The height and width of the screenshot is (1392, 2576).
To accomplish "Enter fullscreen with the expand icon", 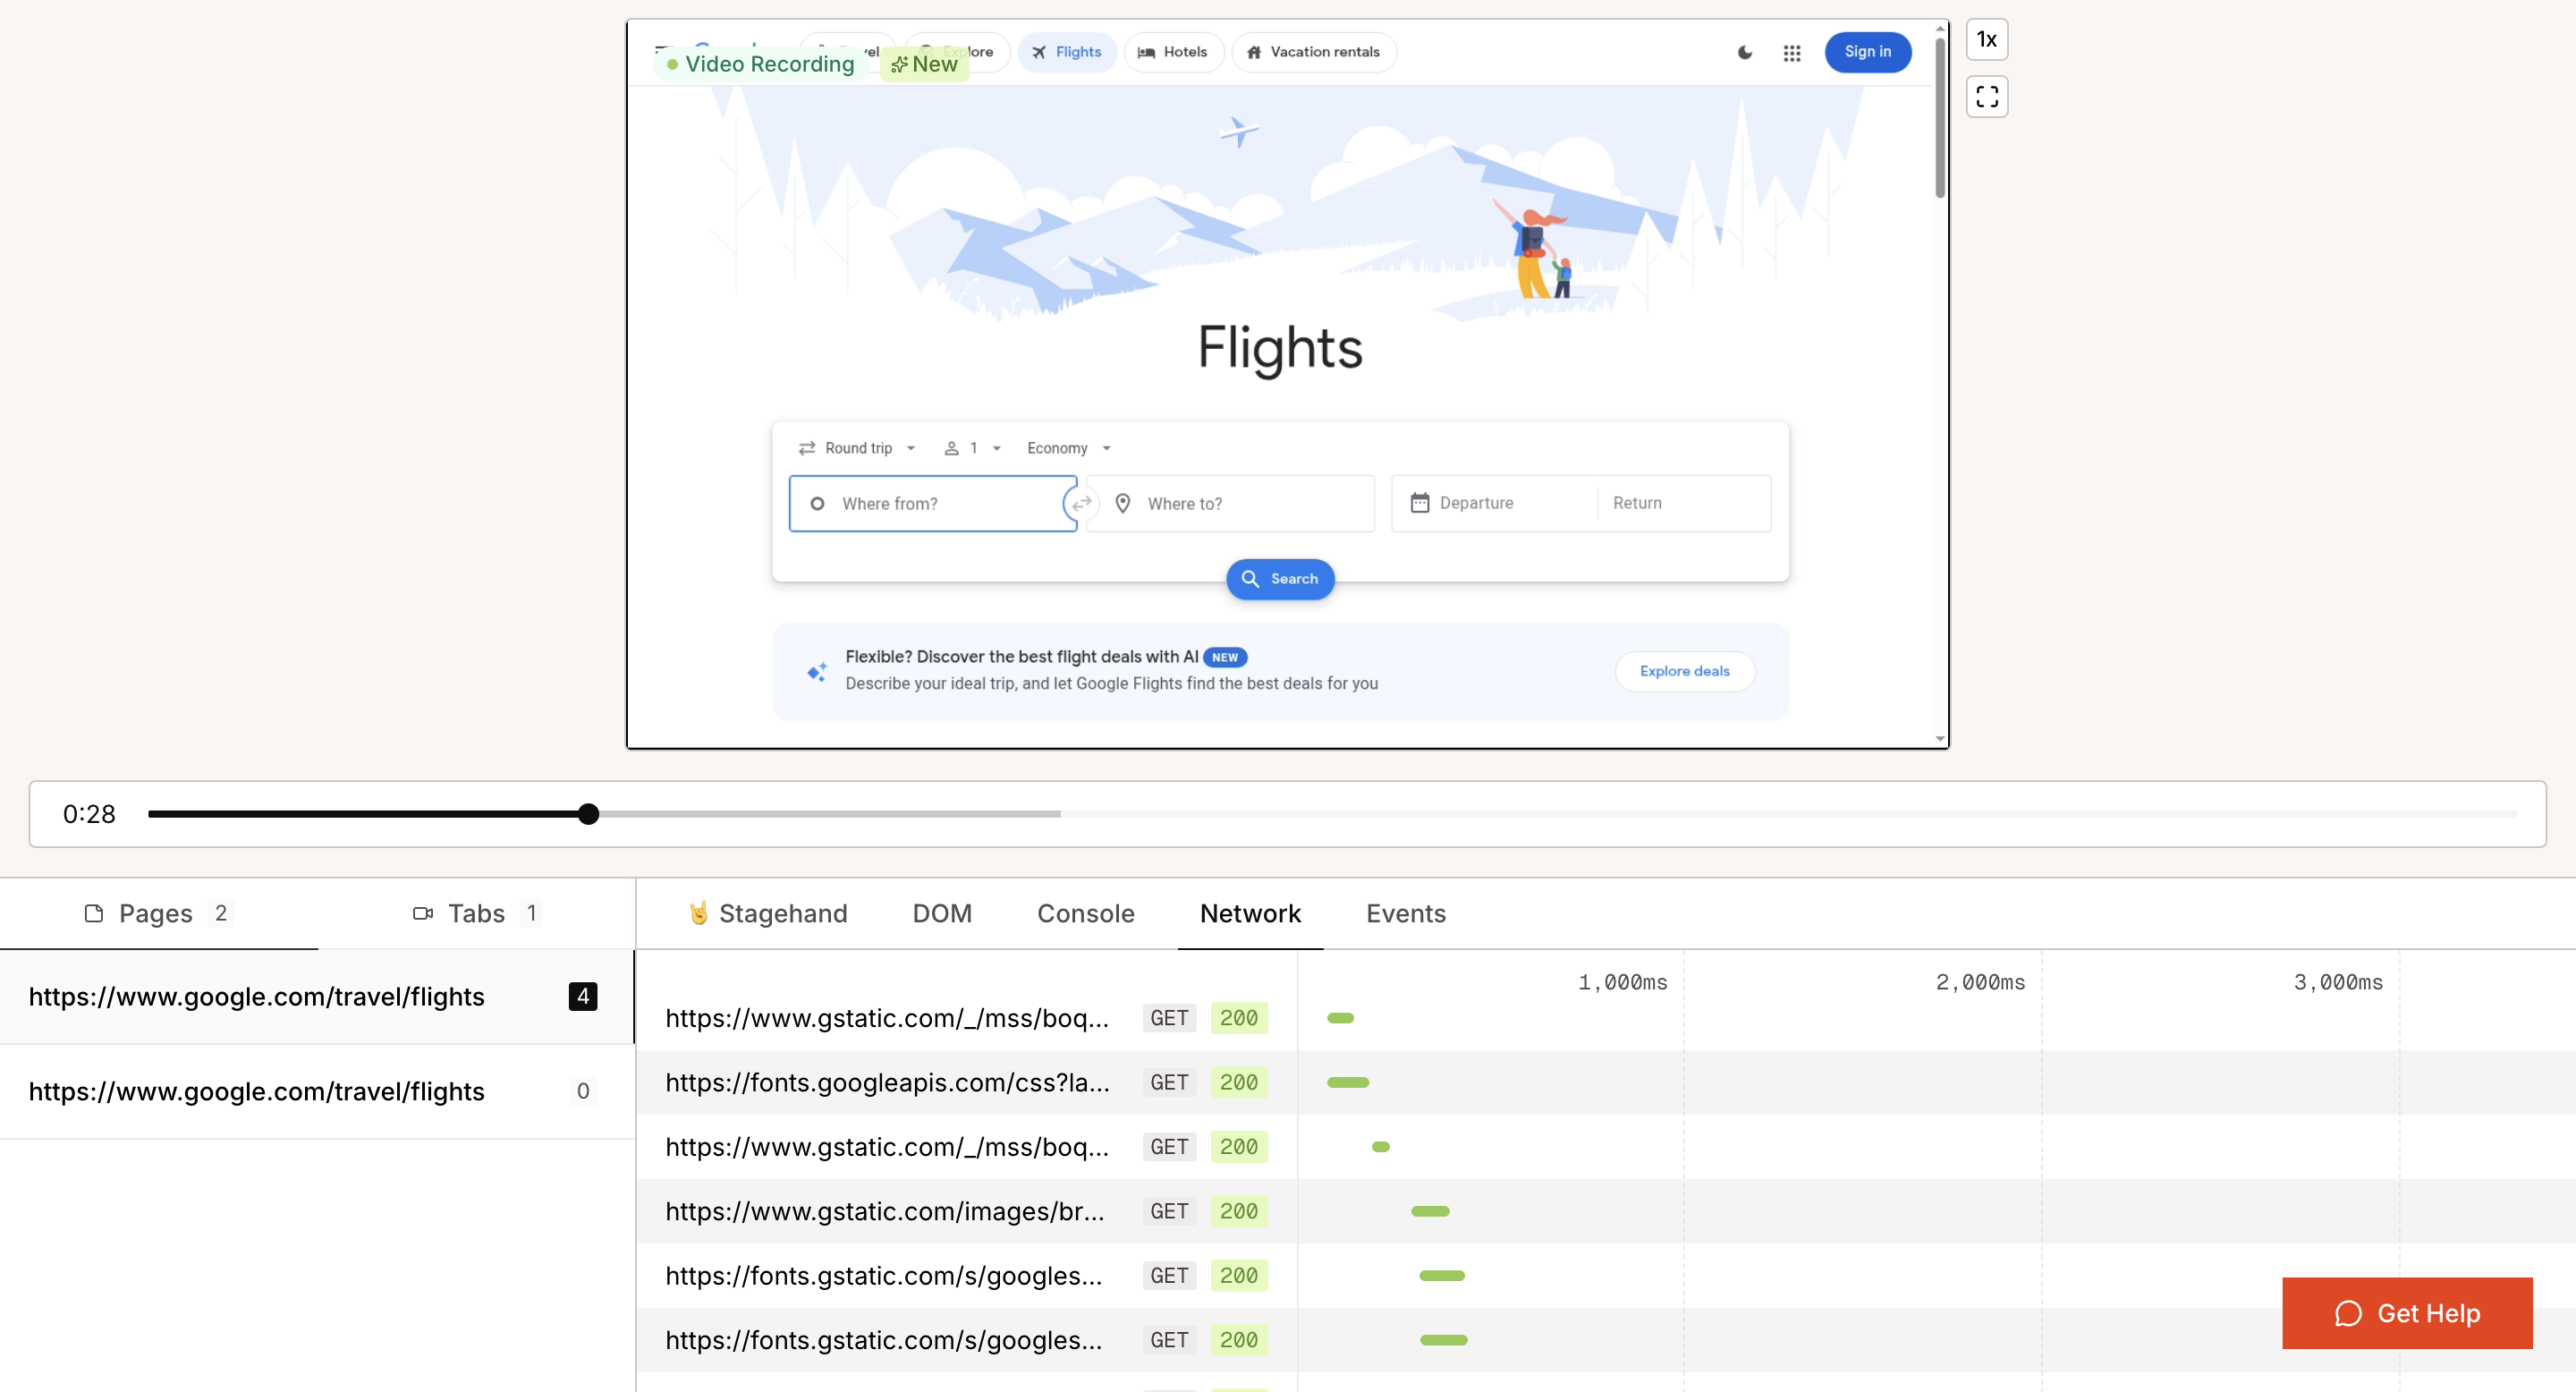I will click(x=1987, y=96).
